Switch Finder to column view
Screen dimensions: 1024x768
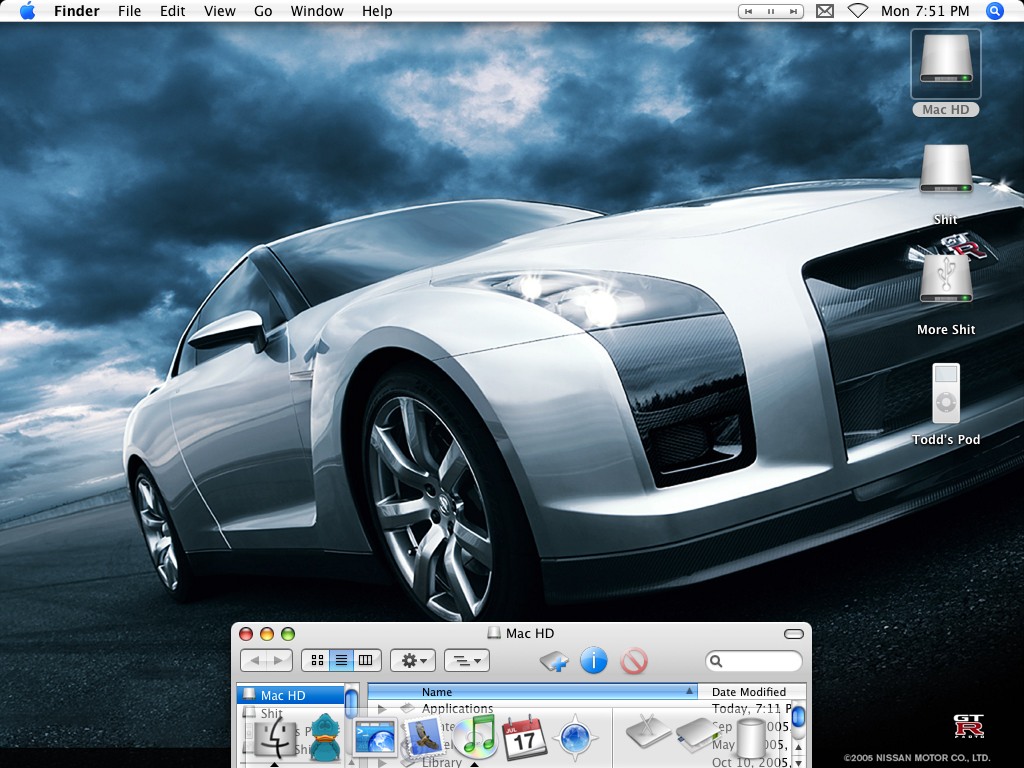coord(366,660)
